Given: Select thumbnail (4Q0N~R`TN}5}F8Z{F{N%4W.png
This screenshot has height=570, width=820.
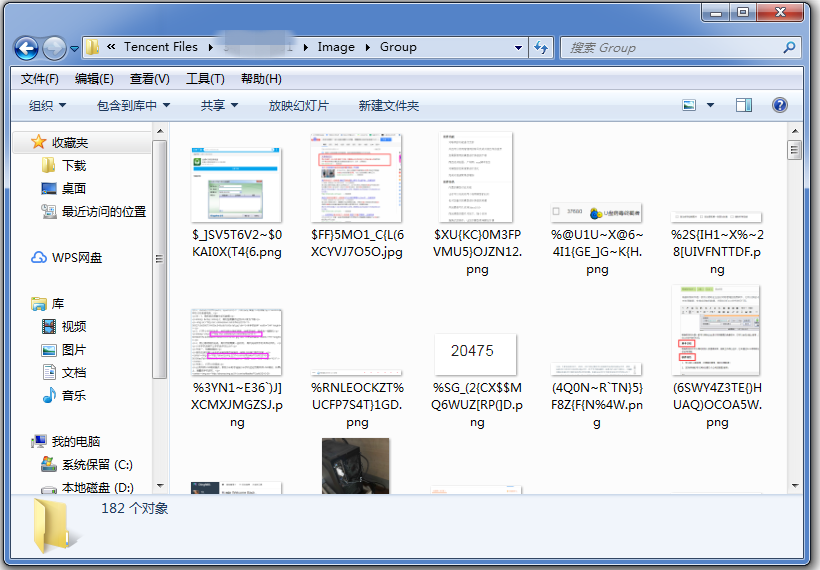Looking at the screenshot, I should pyautogui.click(x=596, y=369).
